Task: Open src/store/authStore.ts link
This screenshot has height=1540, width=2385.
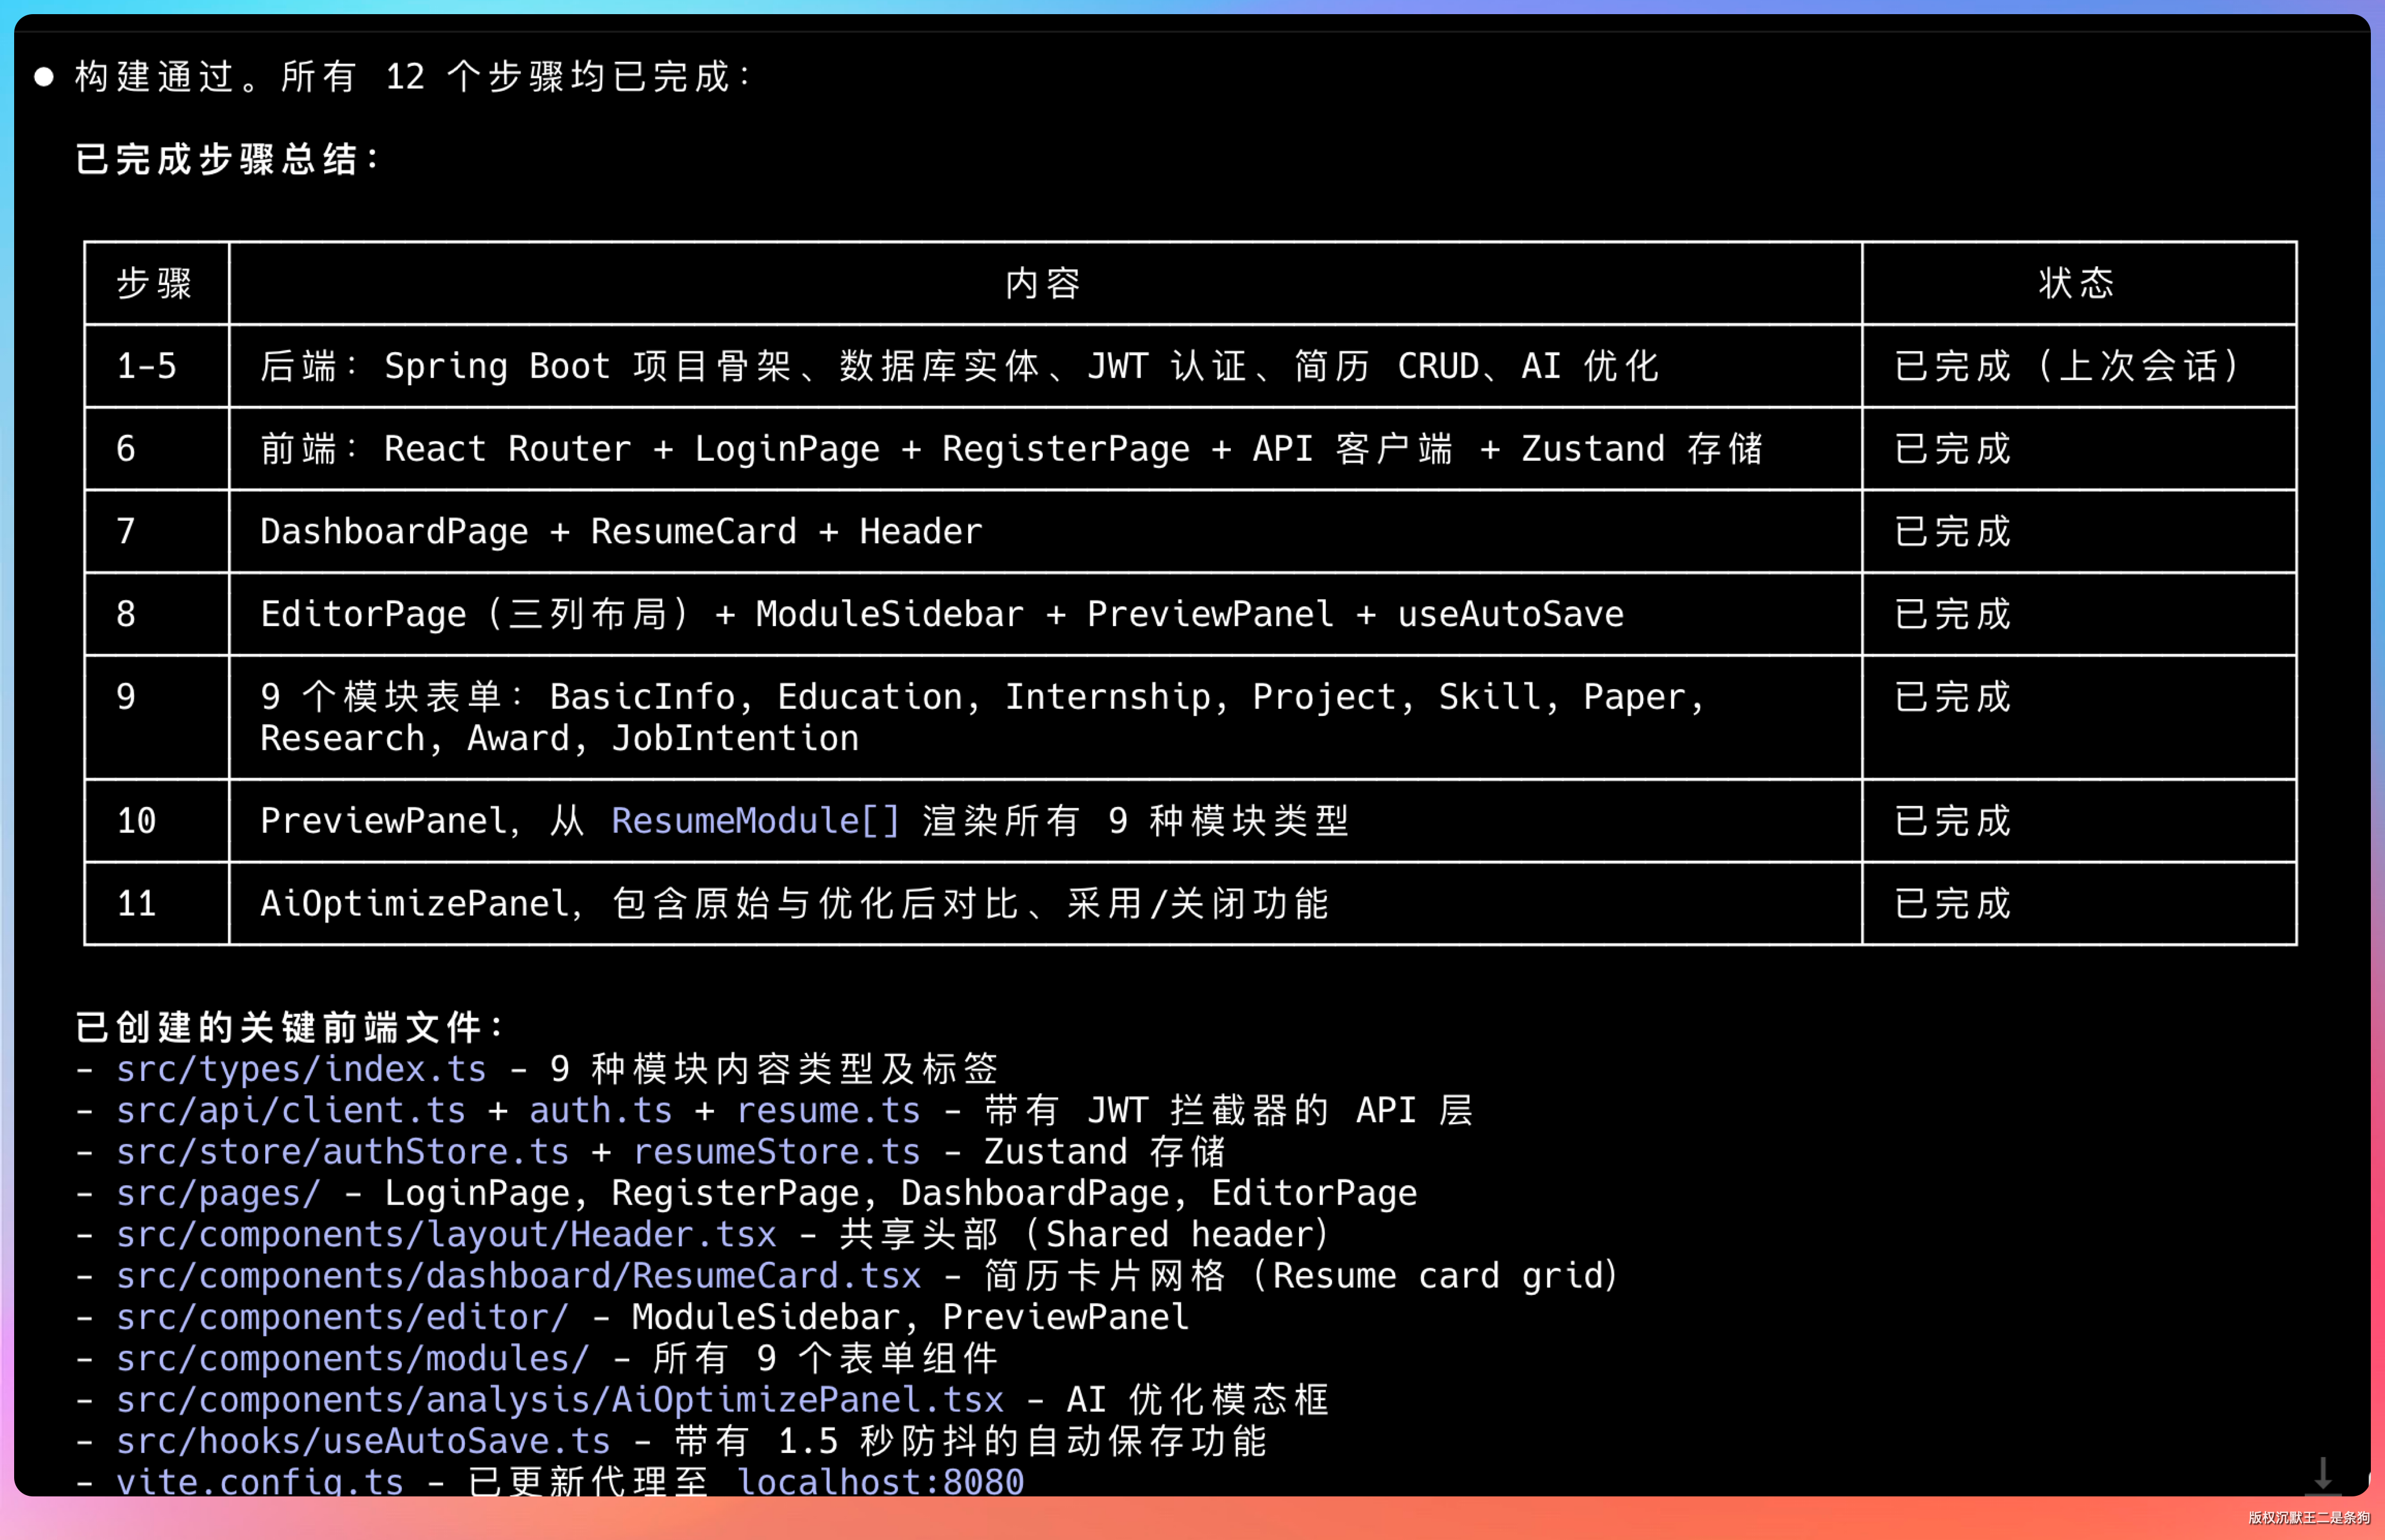Action: point(342,1152)
